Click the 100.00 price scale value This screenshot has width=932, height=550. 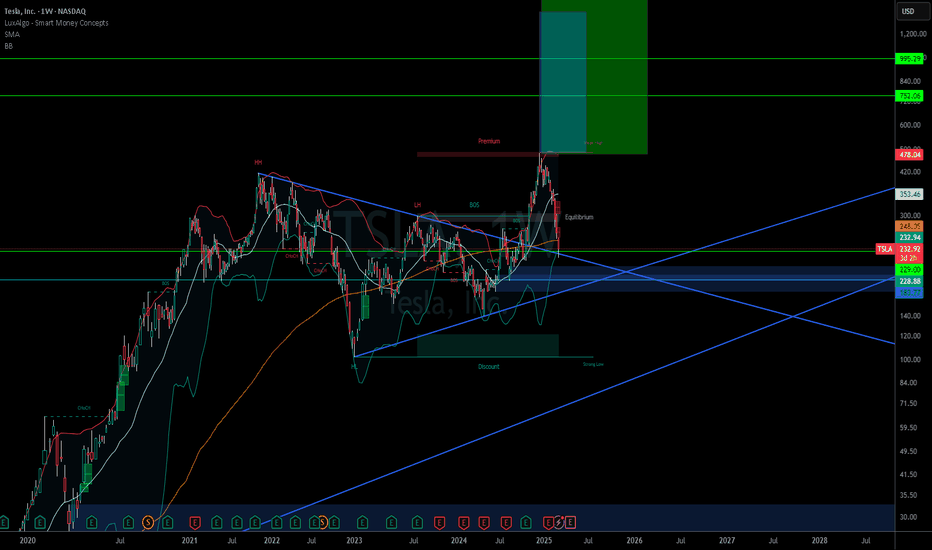pos(909,360)
